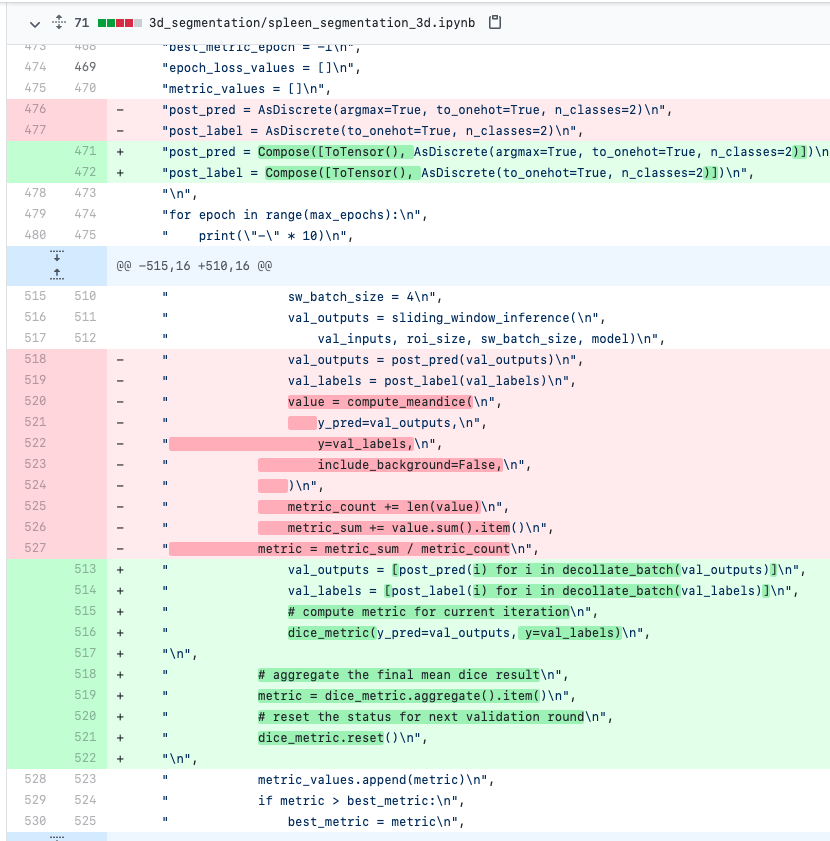Click the clipboard icon after the filename

[494, 23]
